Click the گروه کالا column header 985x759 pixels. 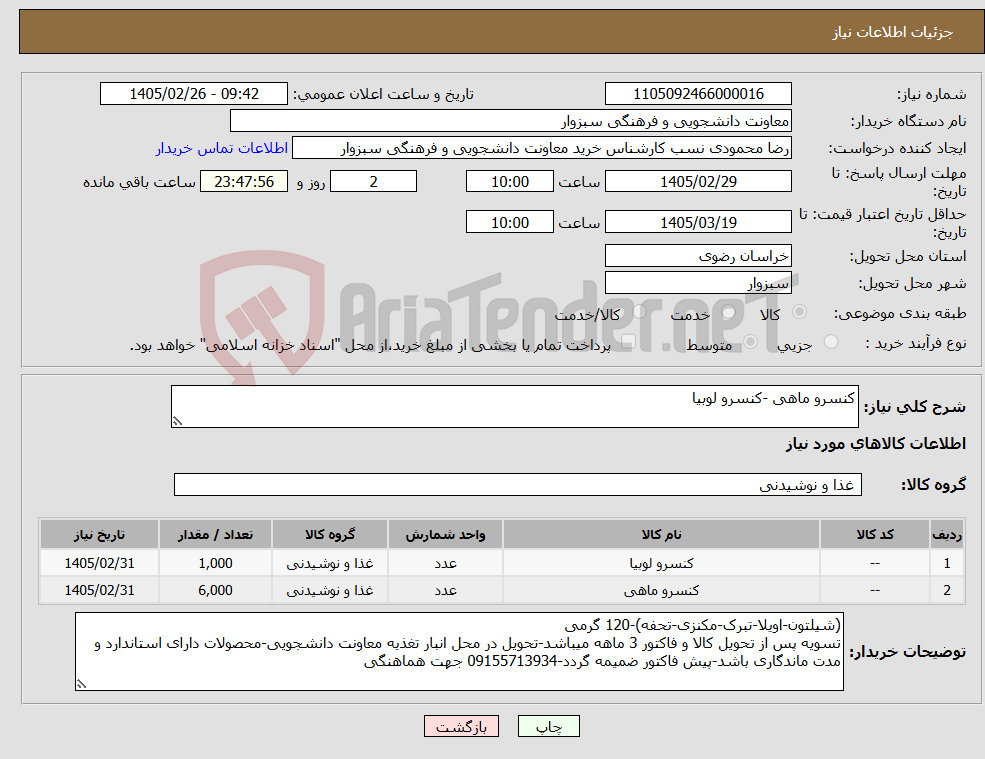[330, 535]
